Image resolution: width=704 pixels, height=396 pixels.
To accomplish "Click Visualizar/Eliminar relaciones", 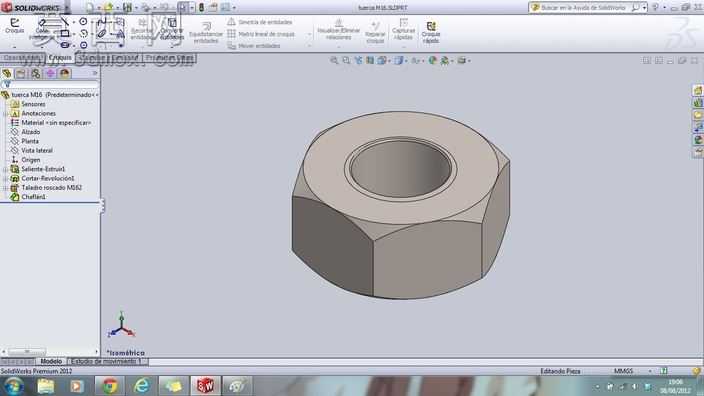I will tap(339, 29).
